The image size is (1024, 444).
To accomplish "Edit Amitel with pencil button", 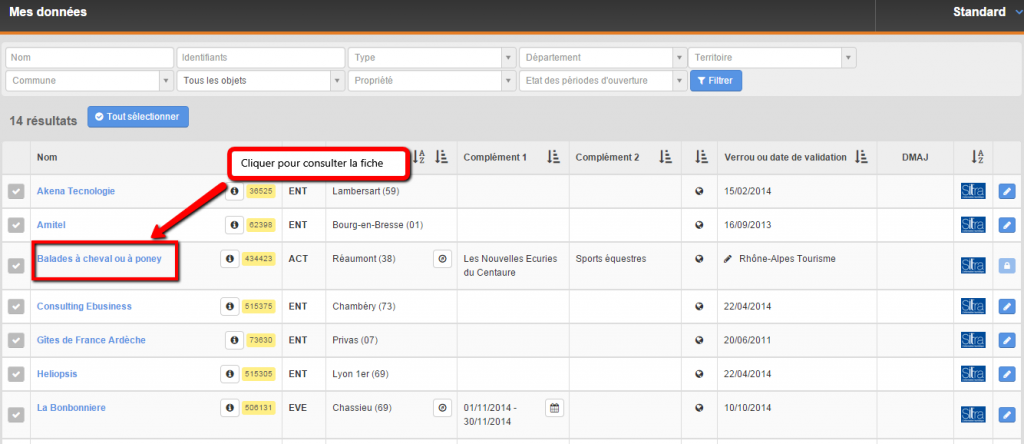I will [x=1007, y=226].
